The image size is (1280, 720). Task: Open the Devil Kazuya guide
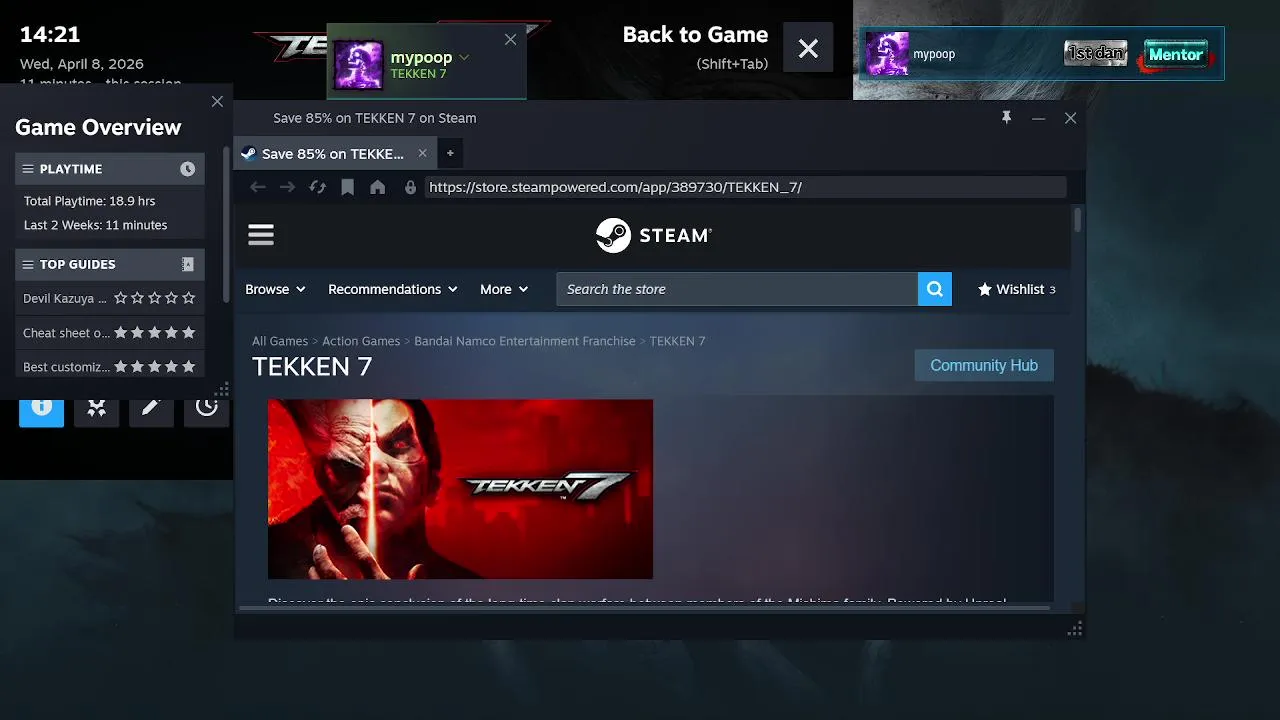pyautogui.click(x=109, y=298)
